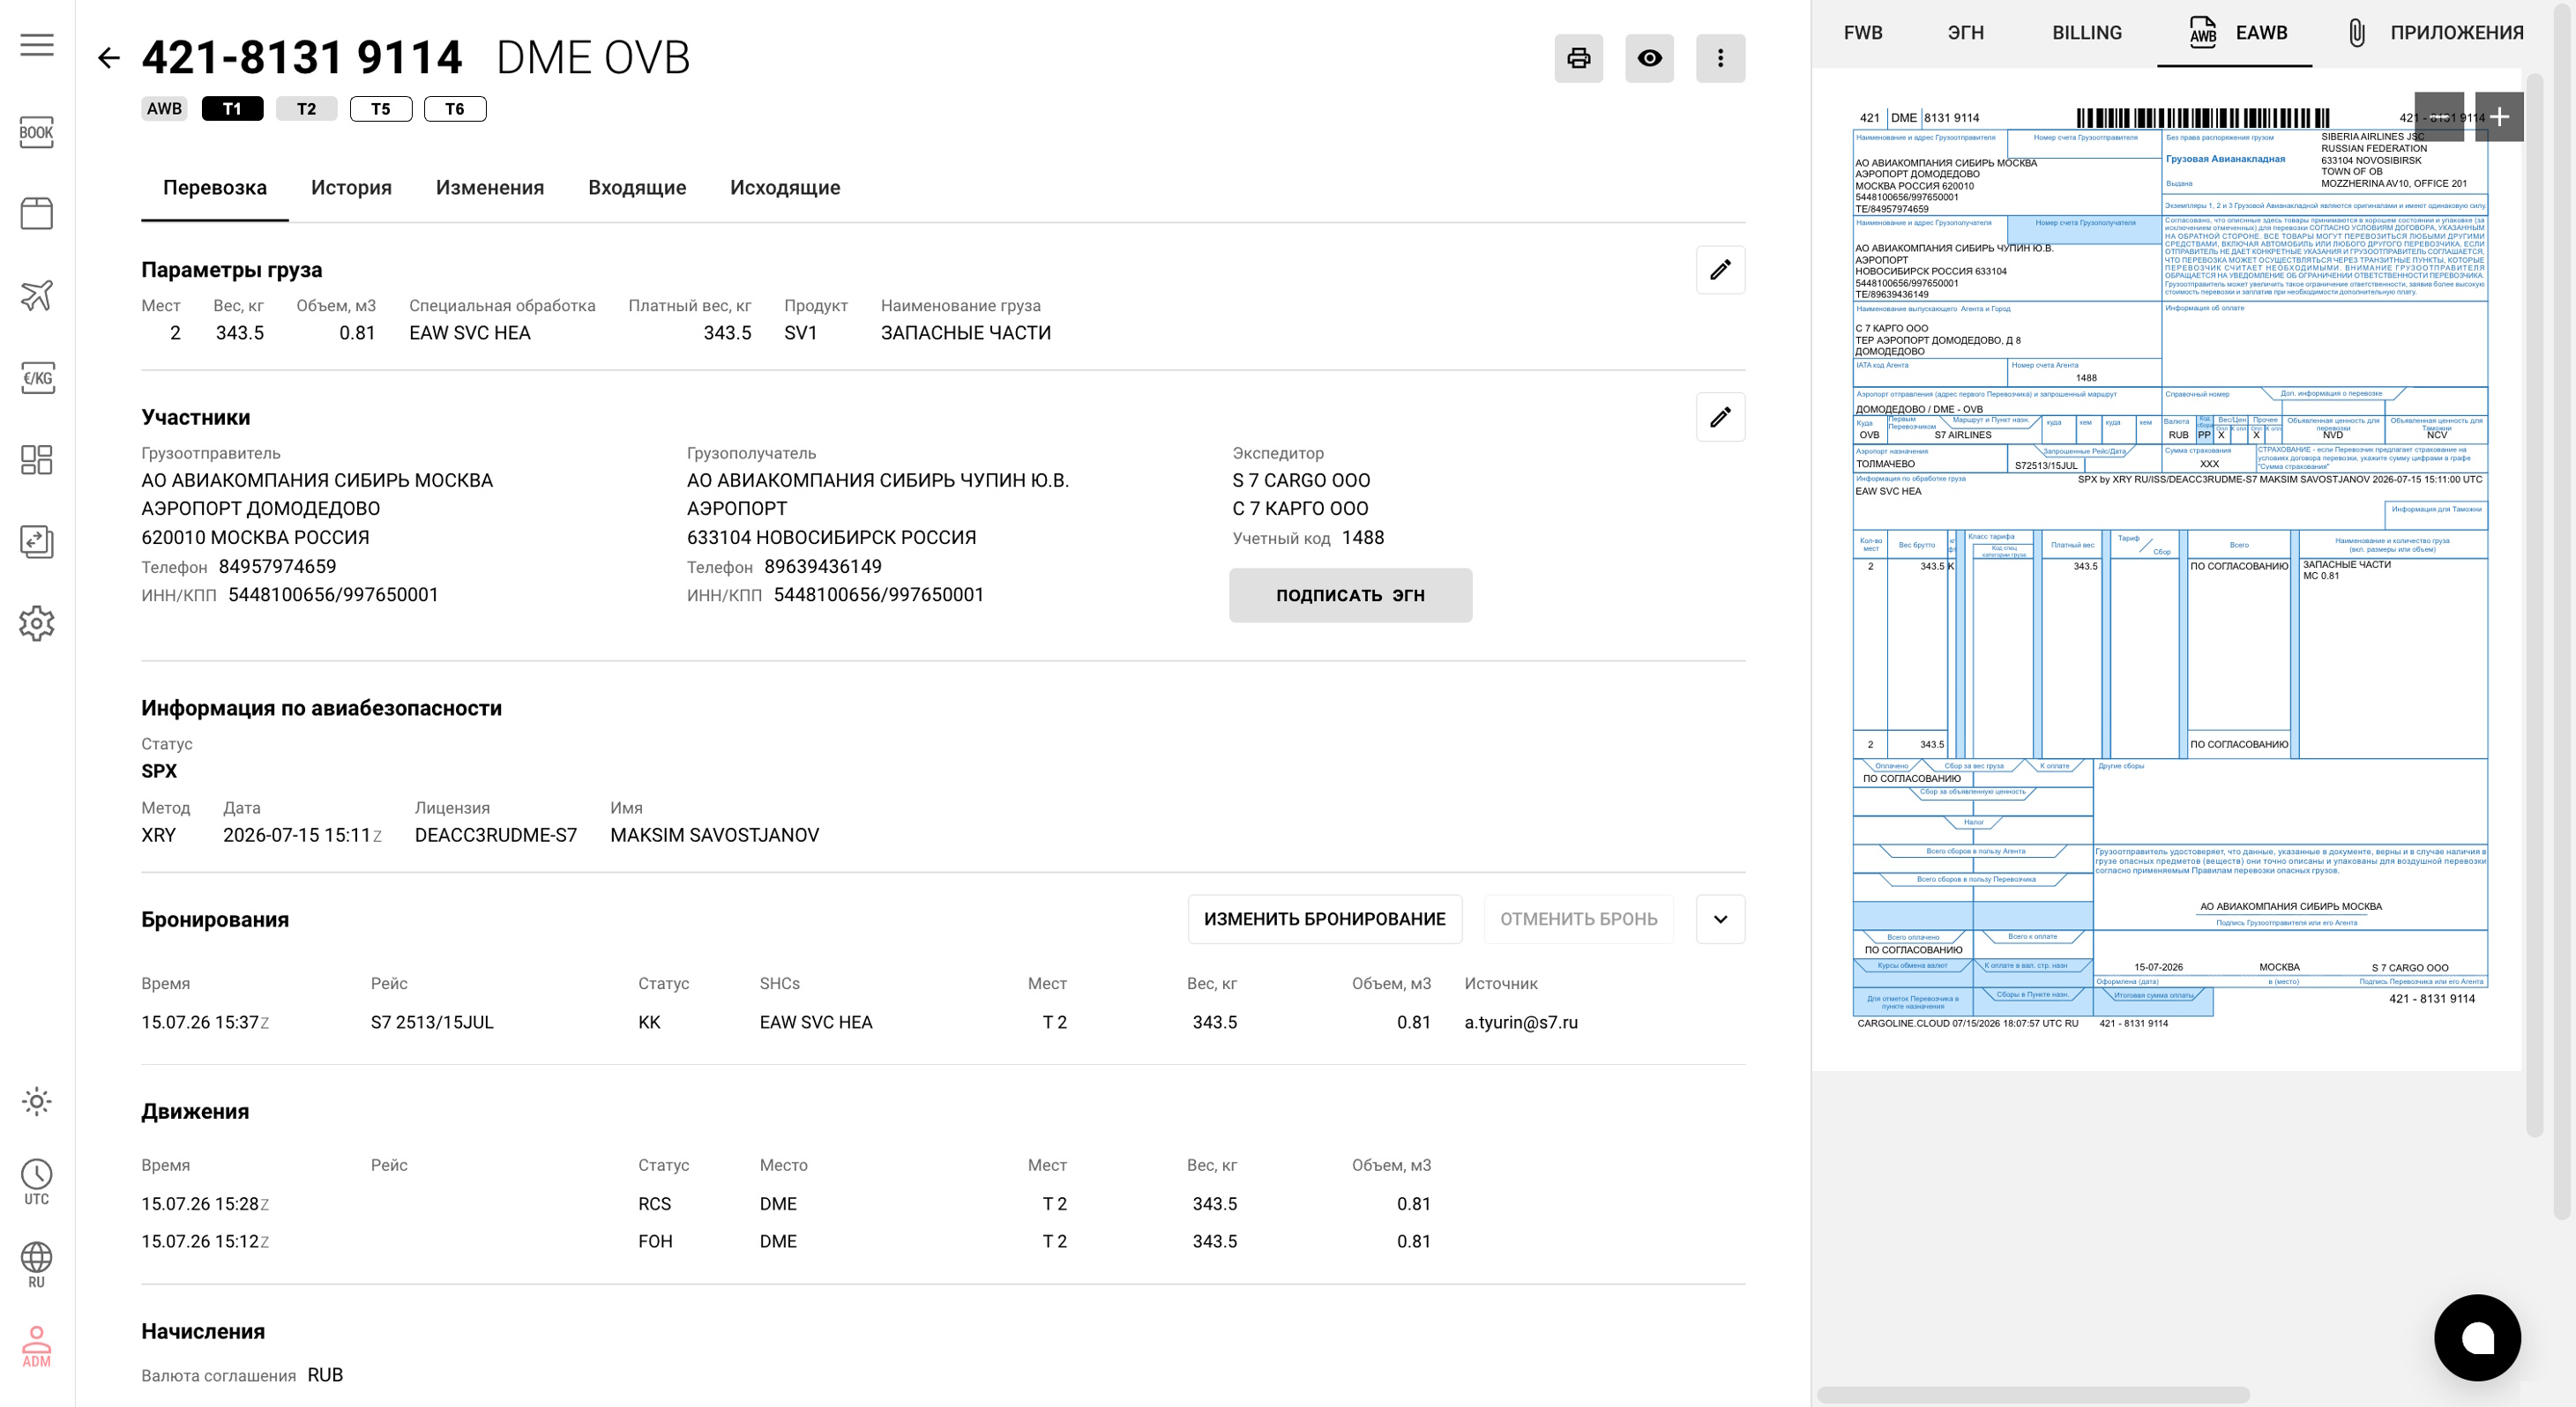The image size is (2576, 1407).
Task: Open the settings gear in sidebar
Action: 37,623
